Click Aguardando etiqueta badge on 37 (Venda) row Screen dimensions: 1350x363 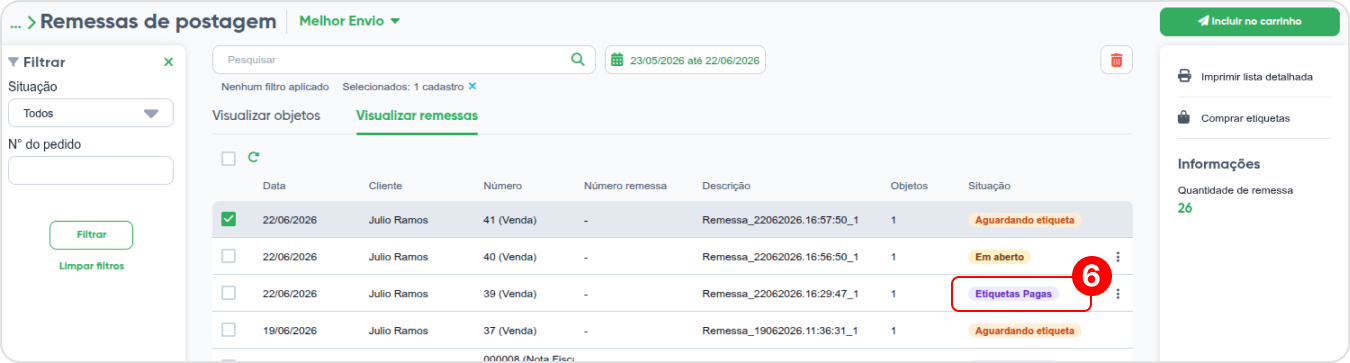[x=1024, y=331]
